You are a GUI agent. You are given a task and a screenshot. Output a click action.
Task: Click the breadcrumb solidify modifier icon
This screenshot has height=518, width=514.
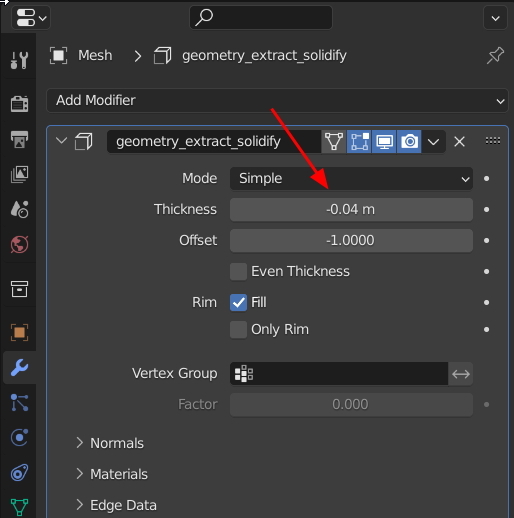click(x=163, y=55)
